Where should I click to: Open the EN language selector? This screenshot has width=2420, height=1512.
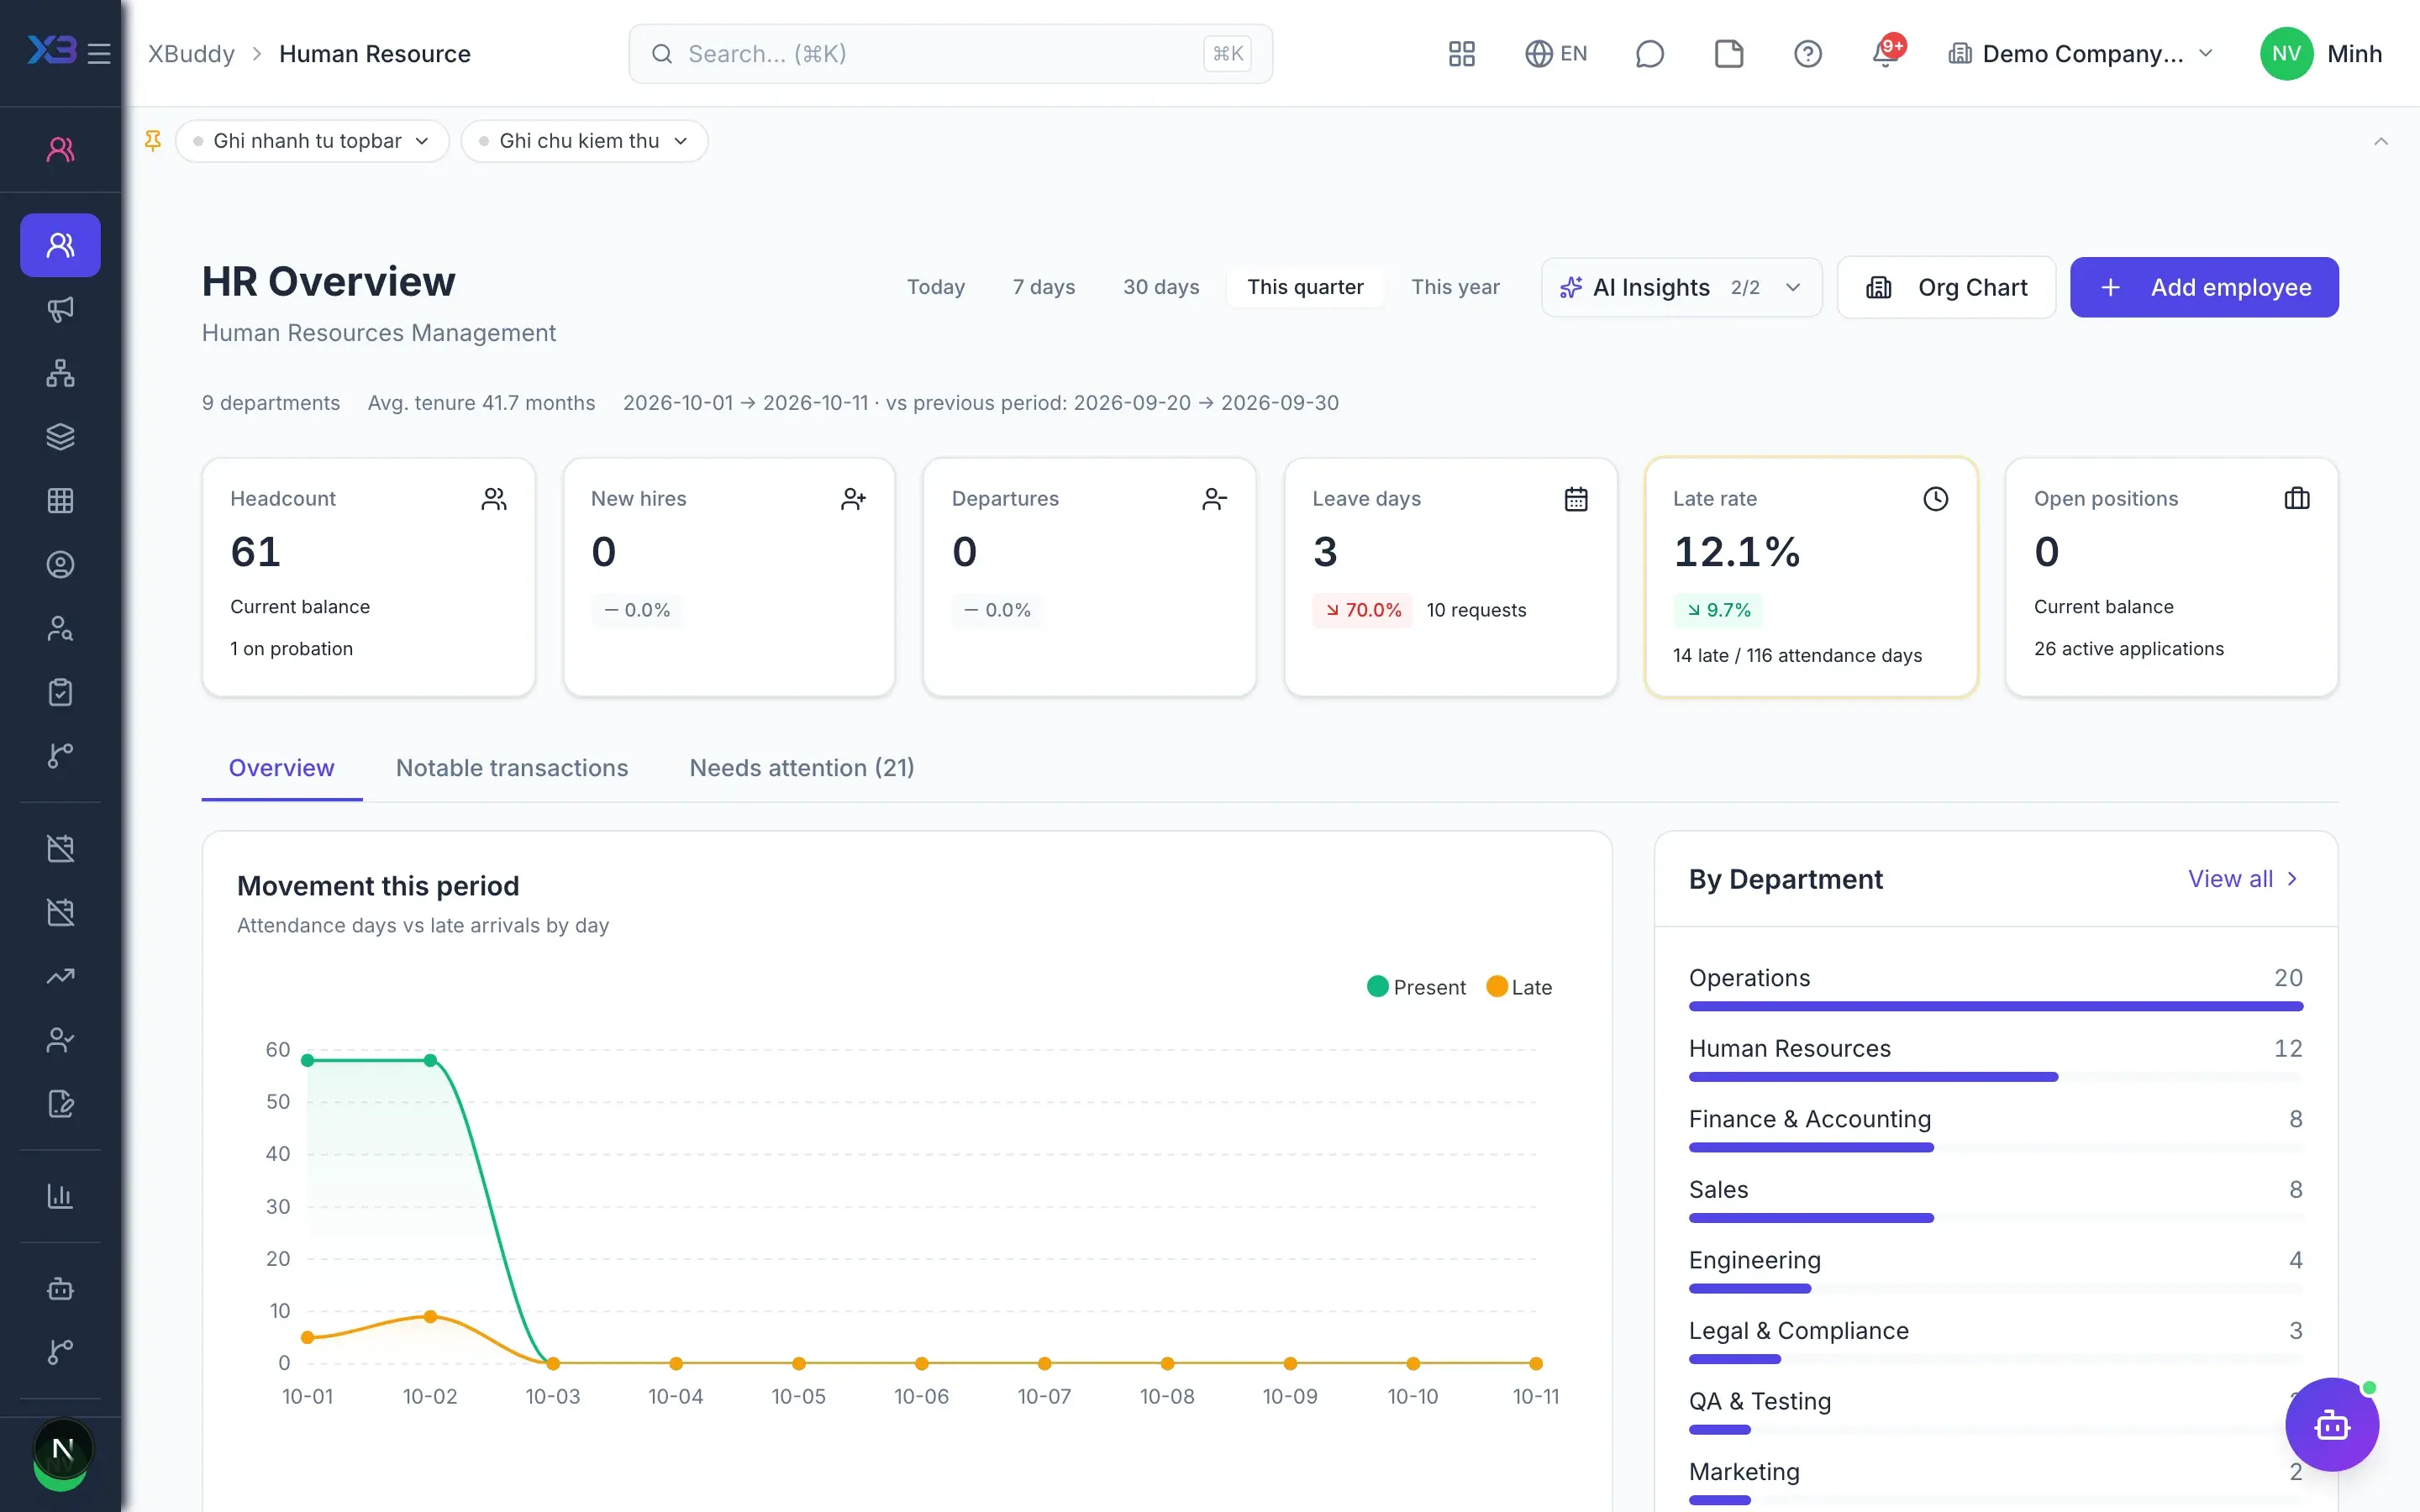pos(1556,53)
